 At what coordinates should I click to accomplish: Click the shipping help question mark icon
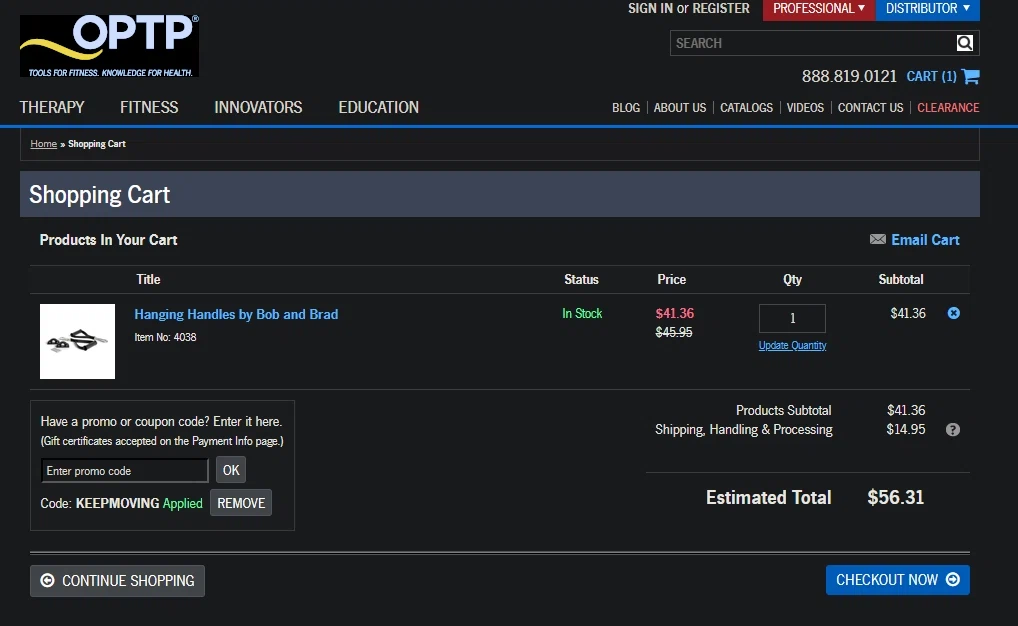pos(952,430)
